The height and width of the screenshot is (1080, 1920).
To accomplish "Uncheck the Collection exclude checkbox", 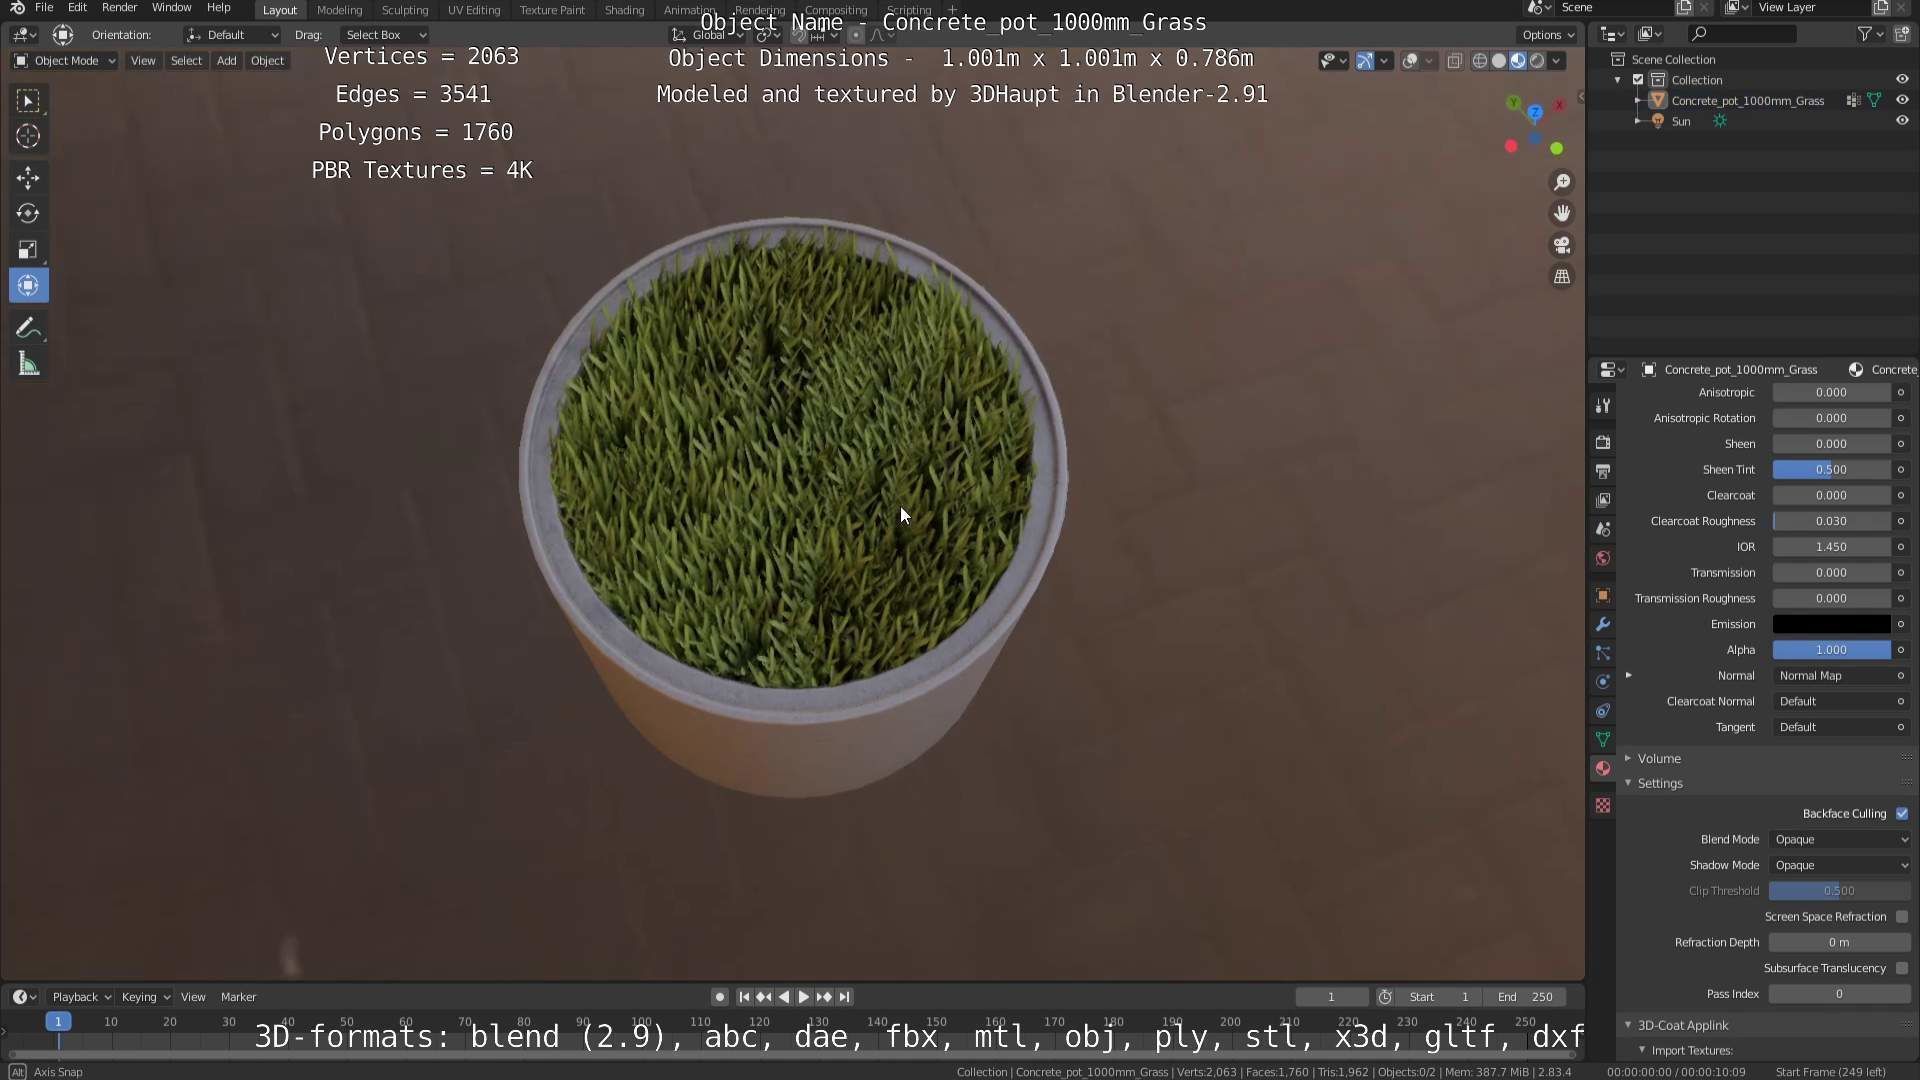I will (x=1638, y=80).
